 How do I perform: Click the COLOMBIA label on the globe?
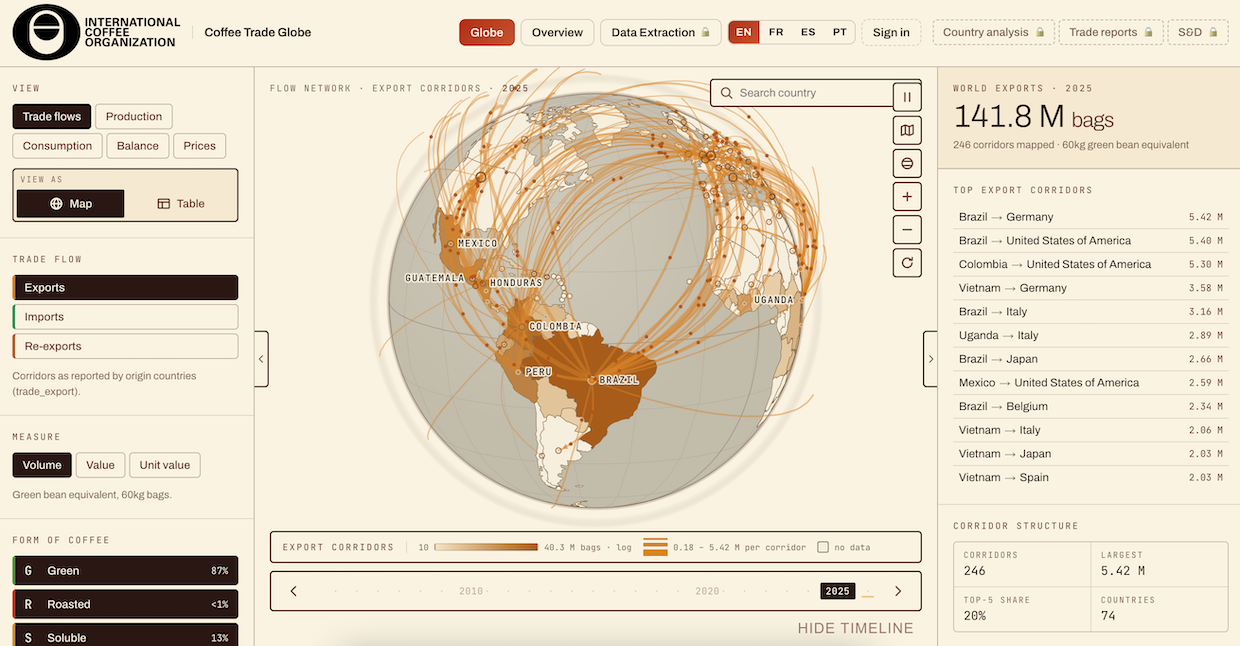(555, 326)
